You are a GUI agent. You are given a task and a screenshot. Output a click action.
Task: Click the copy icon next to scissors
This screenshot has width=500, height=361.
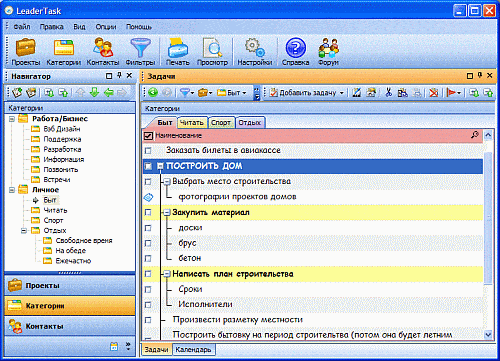click(403, 92)
